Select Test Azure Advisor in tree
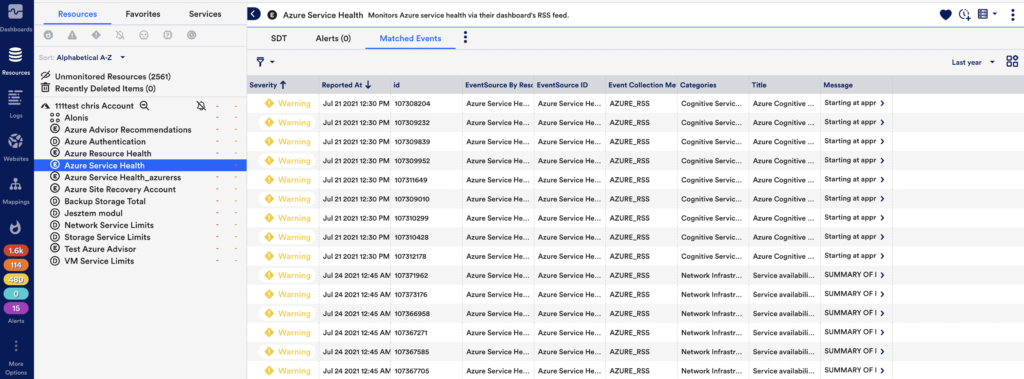The image size is (1024, 379). 101,249
